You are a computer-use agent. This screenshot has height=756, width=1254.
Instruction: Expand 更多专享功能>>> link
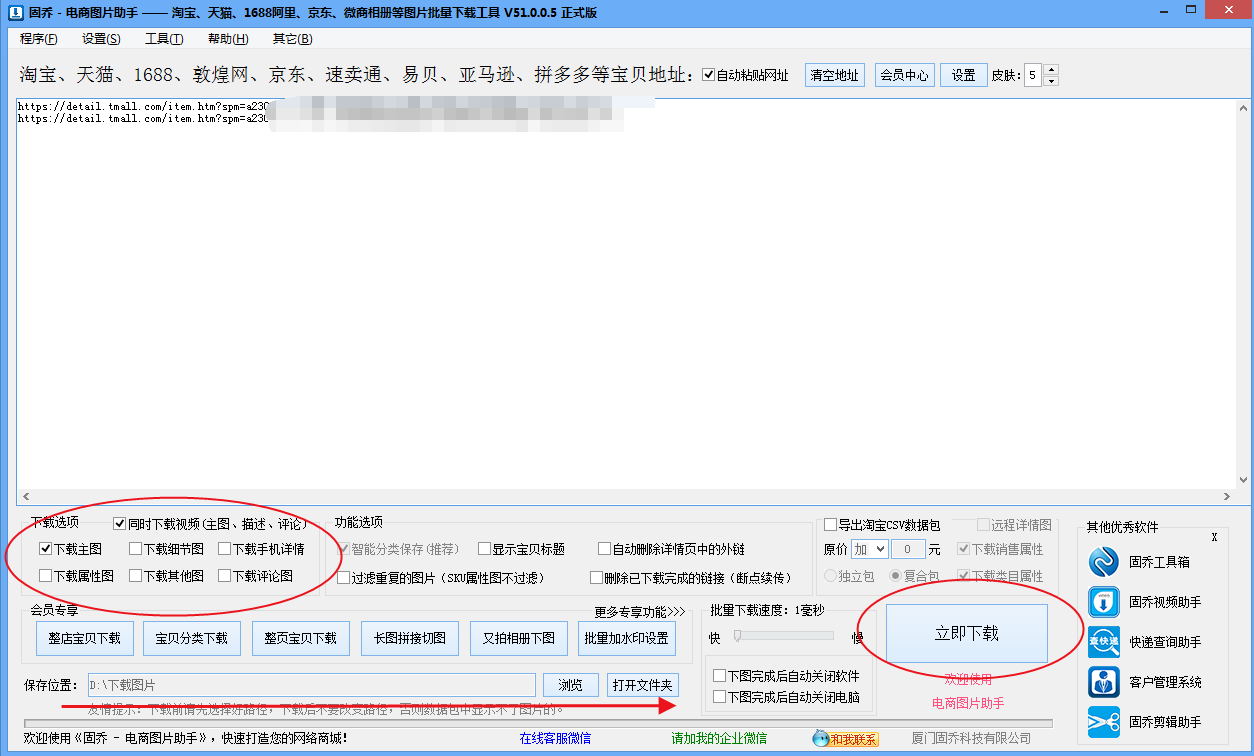tap(640, 612)
